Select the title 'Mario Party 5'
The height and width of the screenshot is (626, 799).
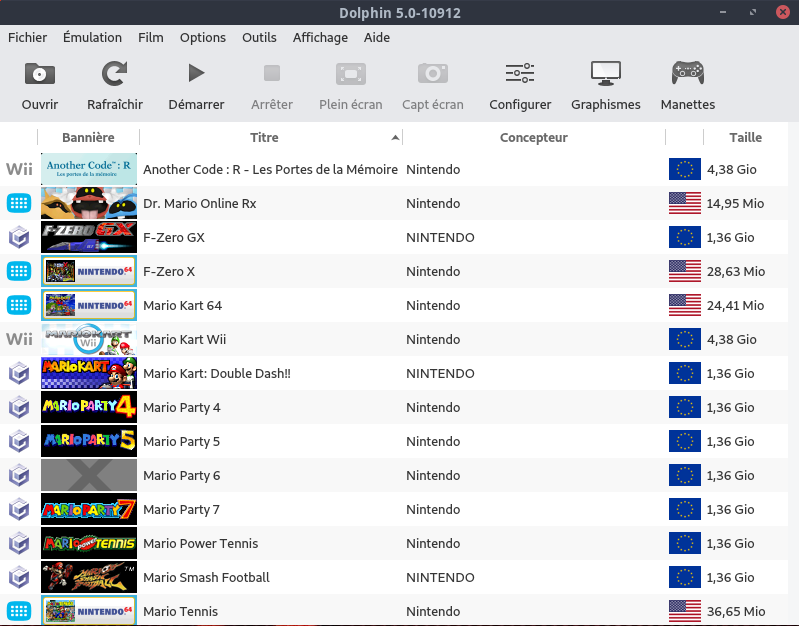click(182, 441)
